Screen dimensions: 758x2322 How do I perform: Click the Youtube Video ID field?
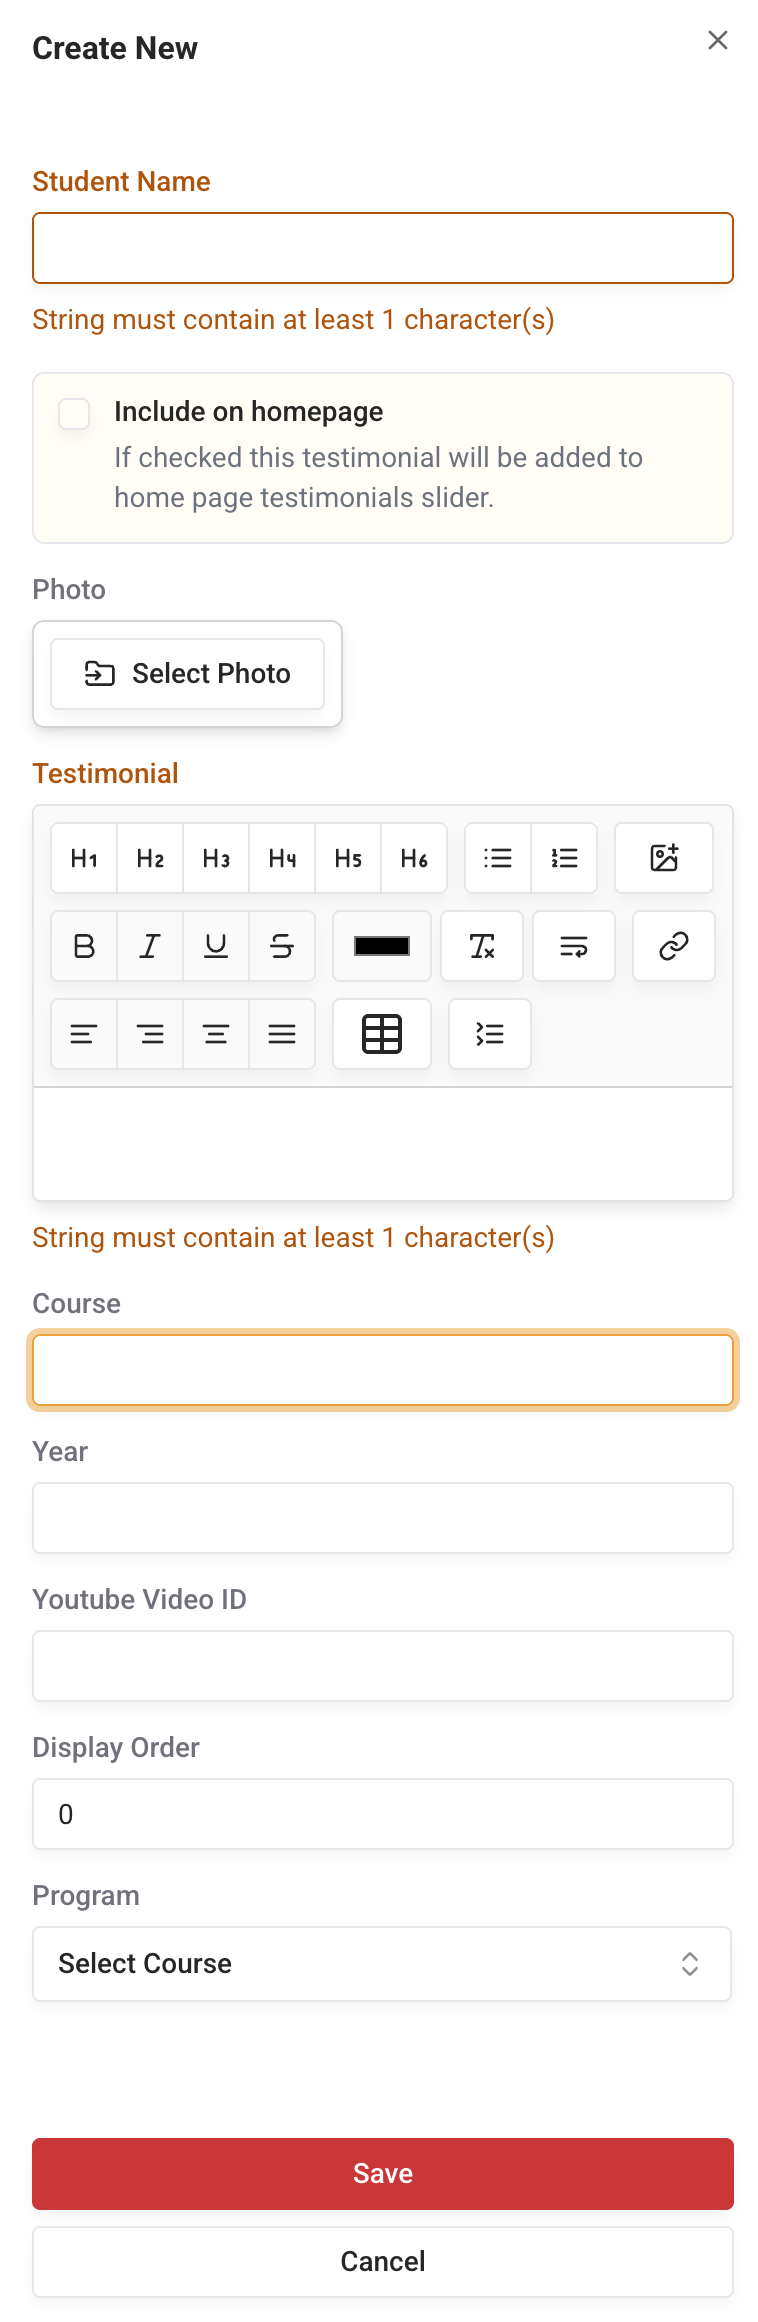(x=382, y=1666)
